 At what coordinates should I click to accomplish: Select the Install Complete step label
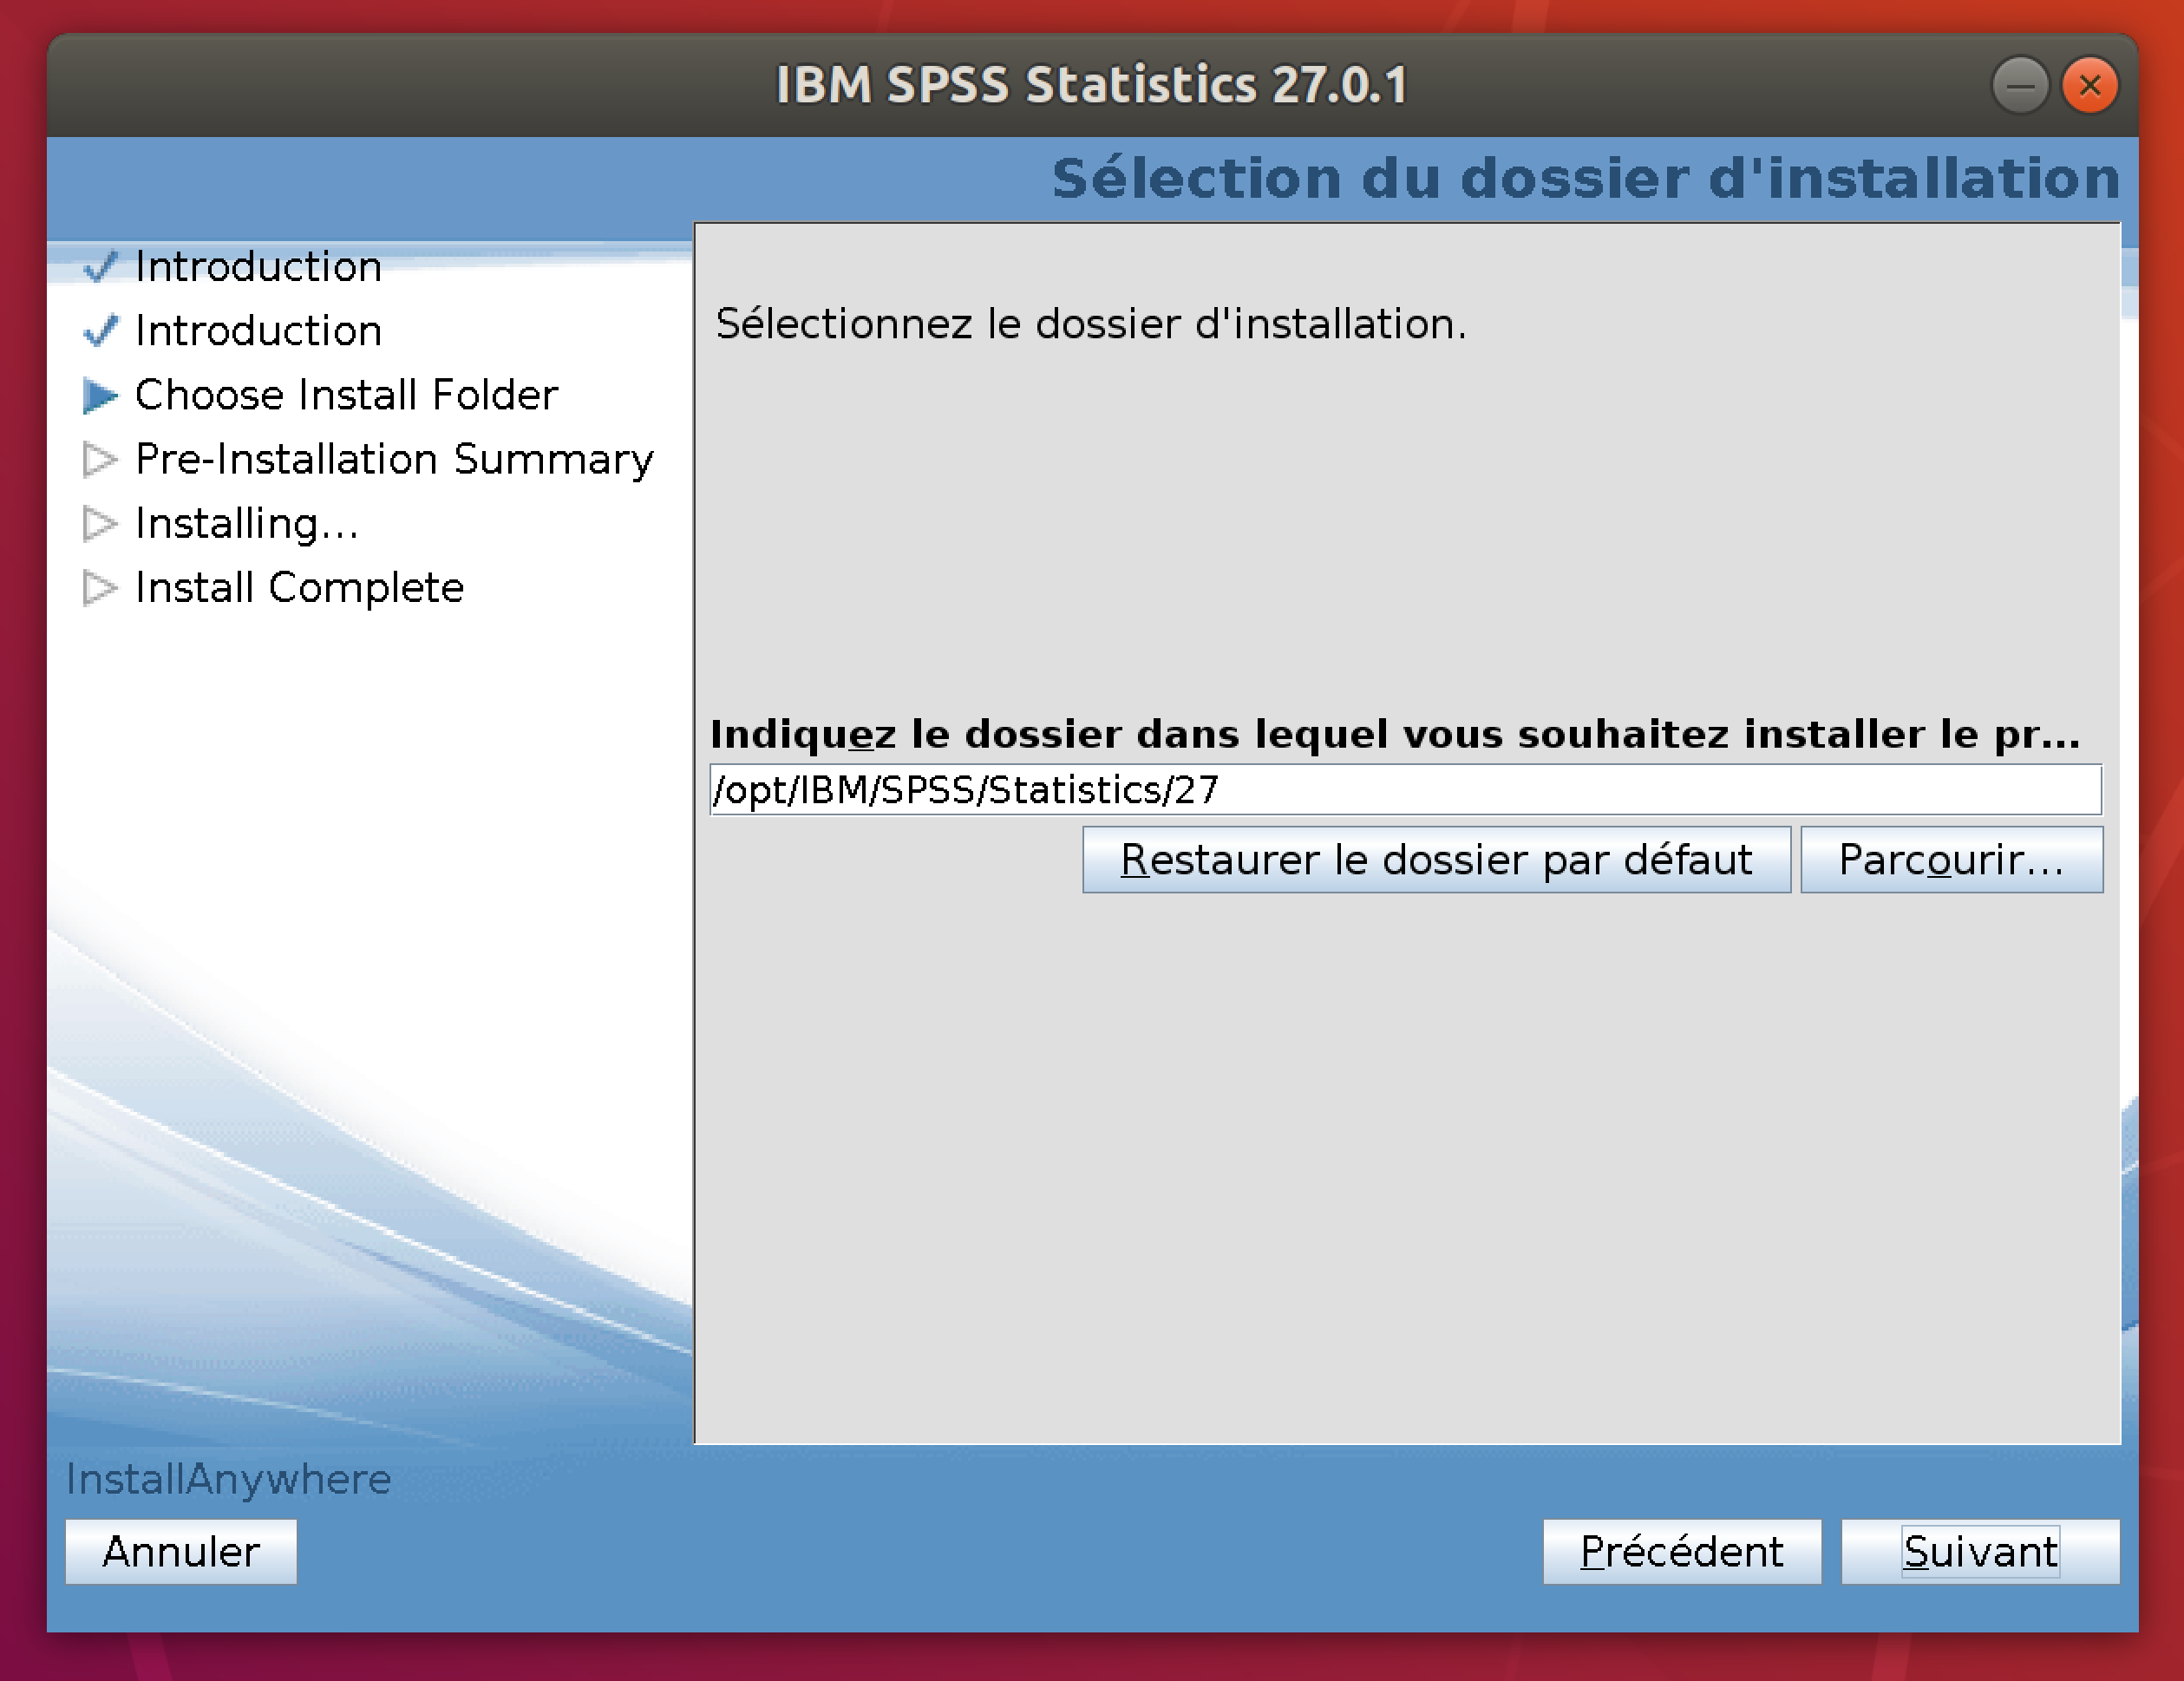[299, 587]
